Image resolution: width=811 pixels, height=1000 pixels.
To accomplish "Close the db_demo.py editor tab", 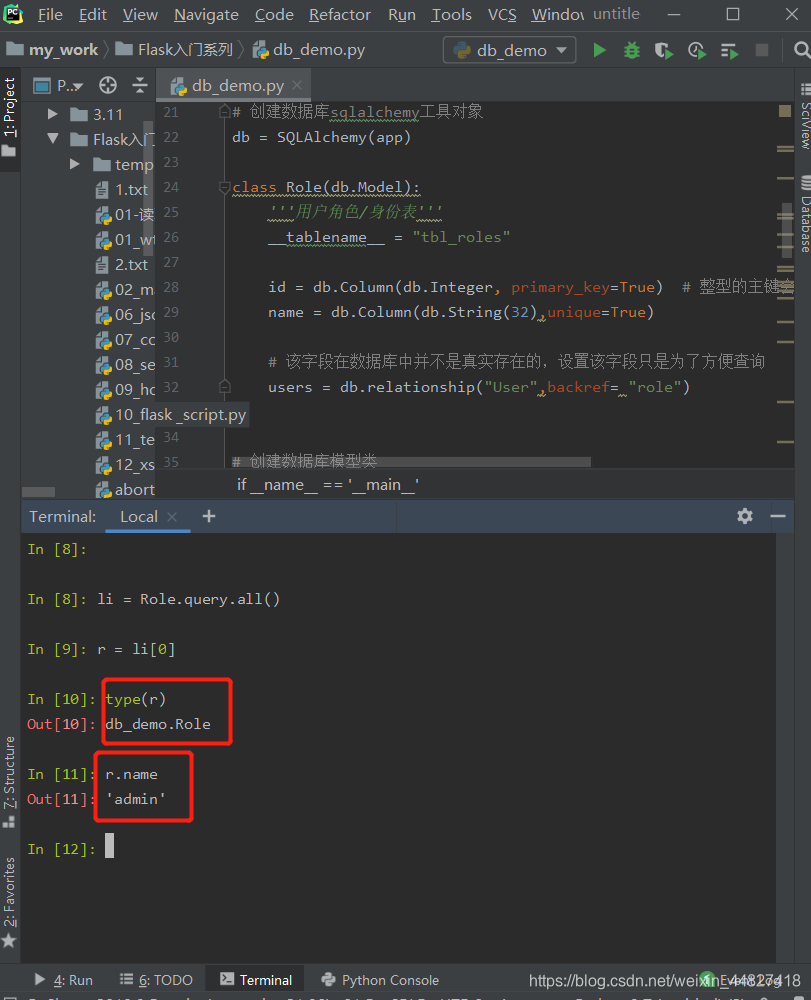I will 296,85.
